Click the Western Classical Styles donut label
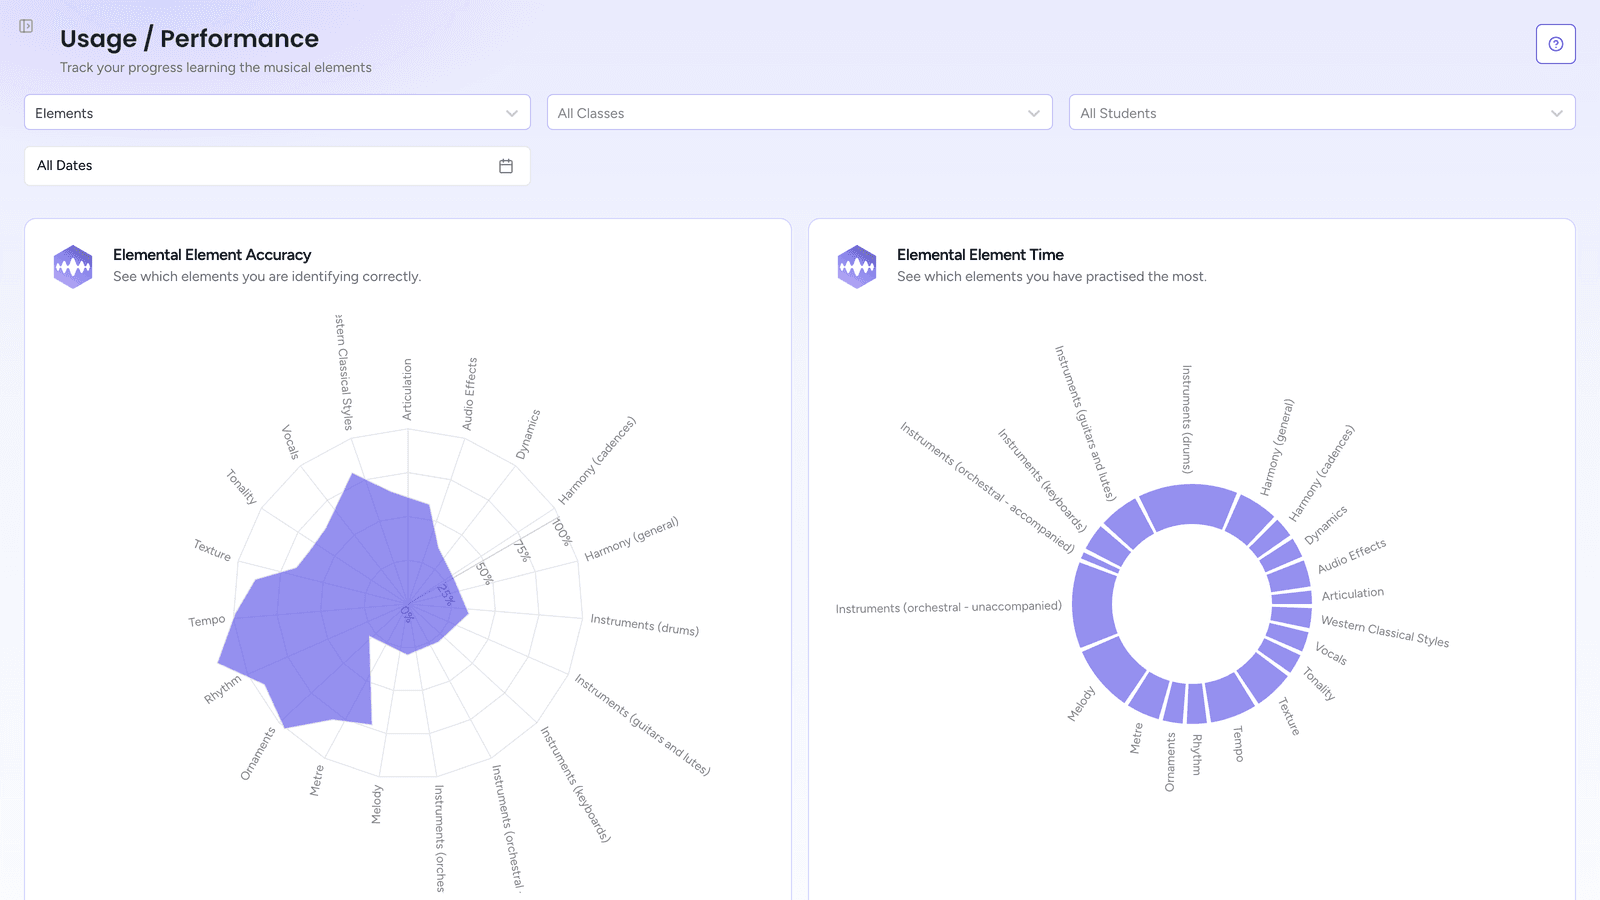This screenshot has width=1600, height=900. click(1385, 631)
